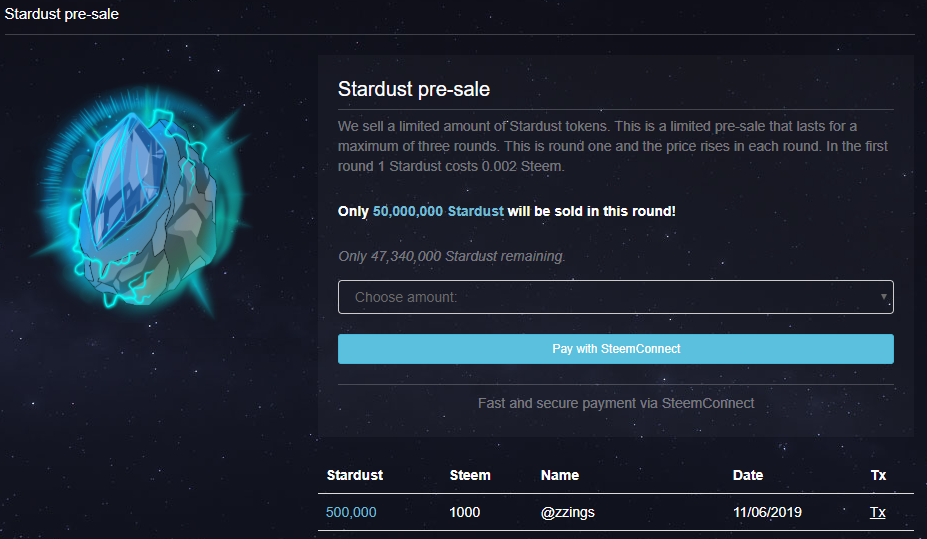Follow the underlined Tx link for @zzings
Image resolution: width=927 pixels, height=539 pixels.
(x=877, y=512)
